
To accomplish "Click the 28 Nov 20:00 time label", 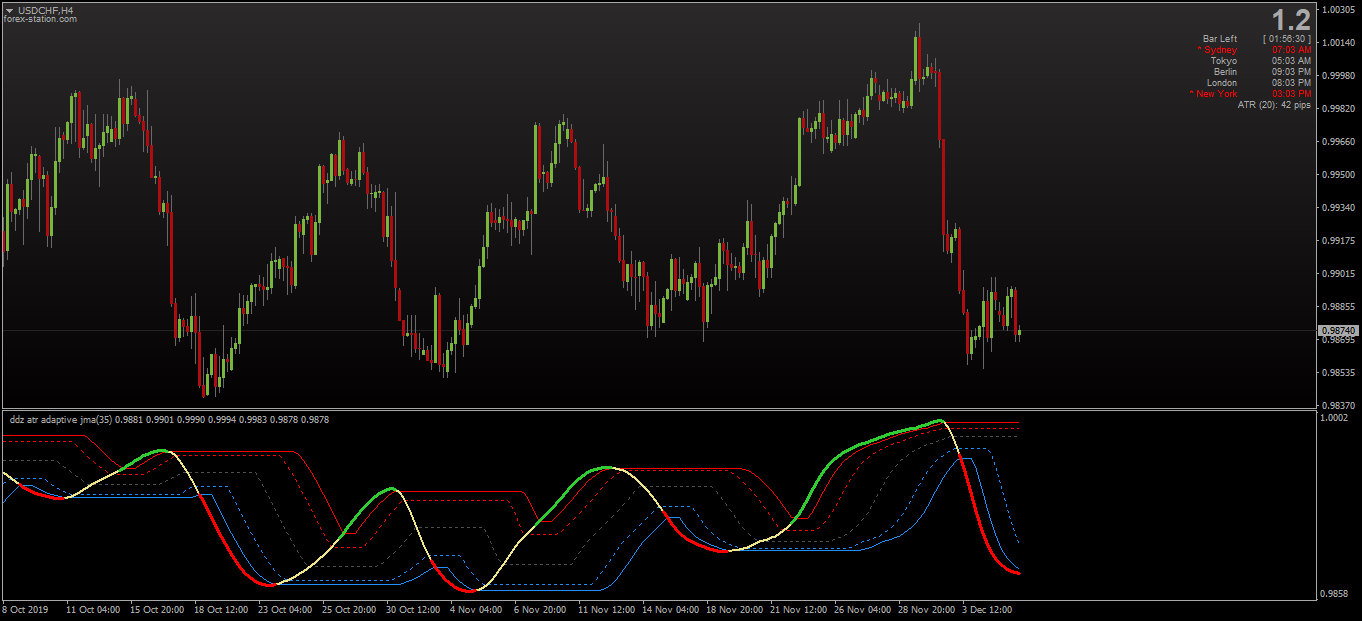I will point(925,609).
